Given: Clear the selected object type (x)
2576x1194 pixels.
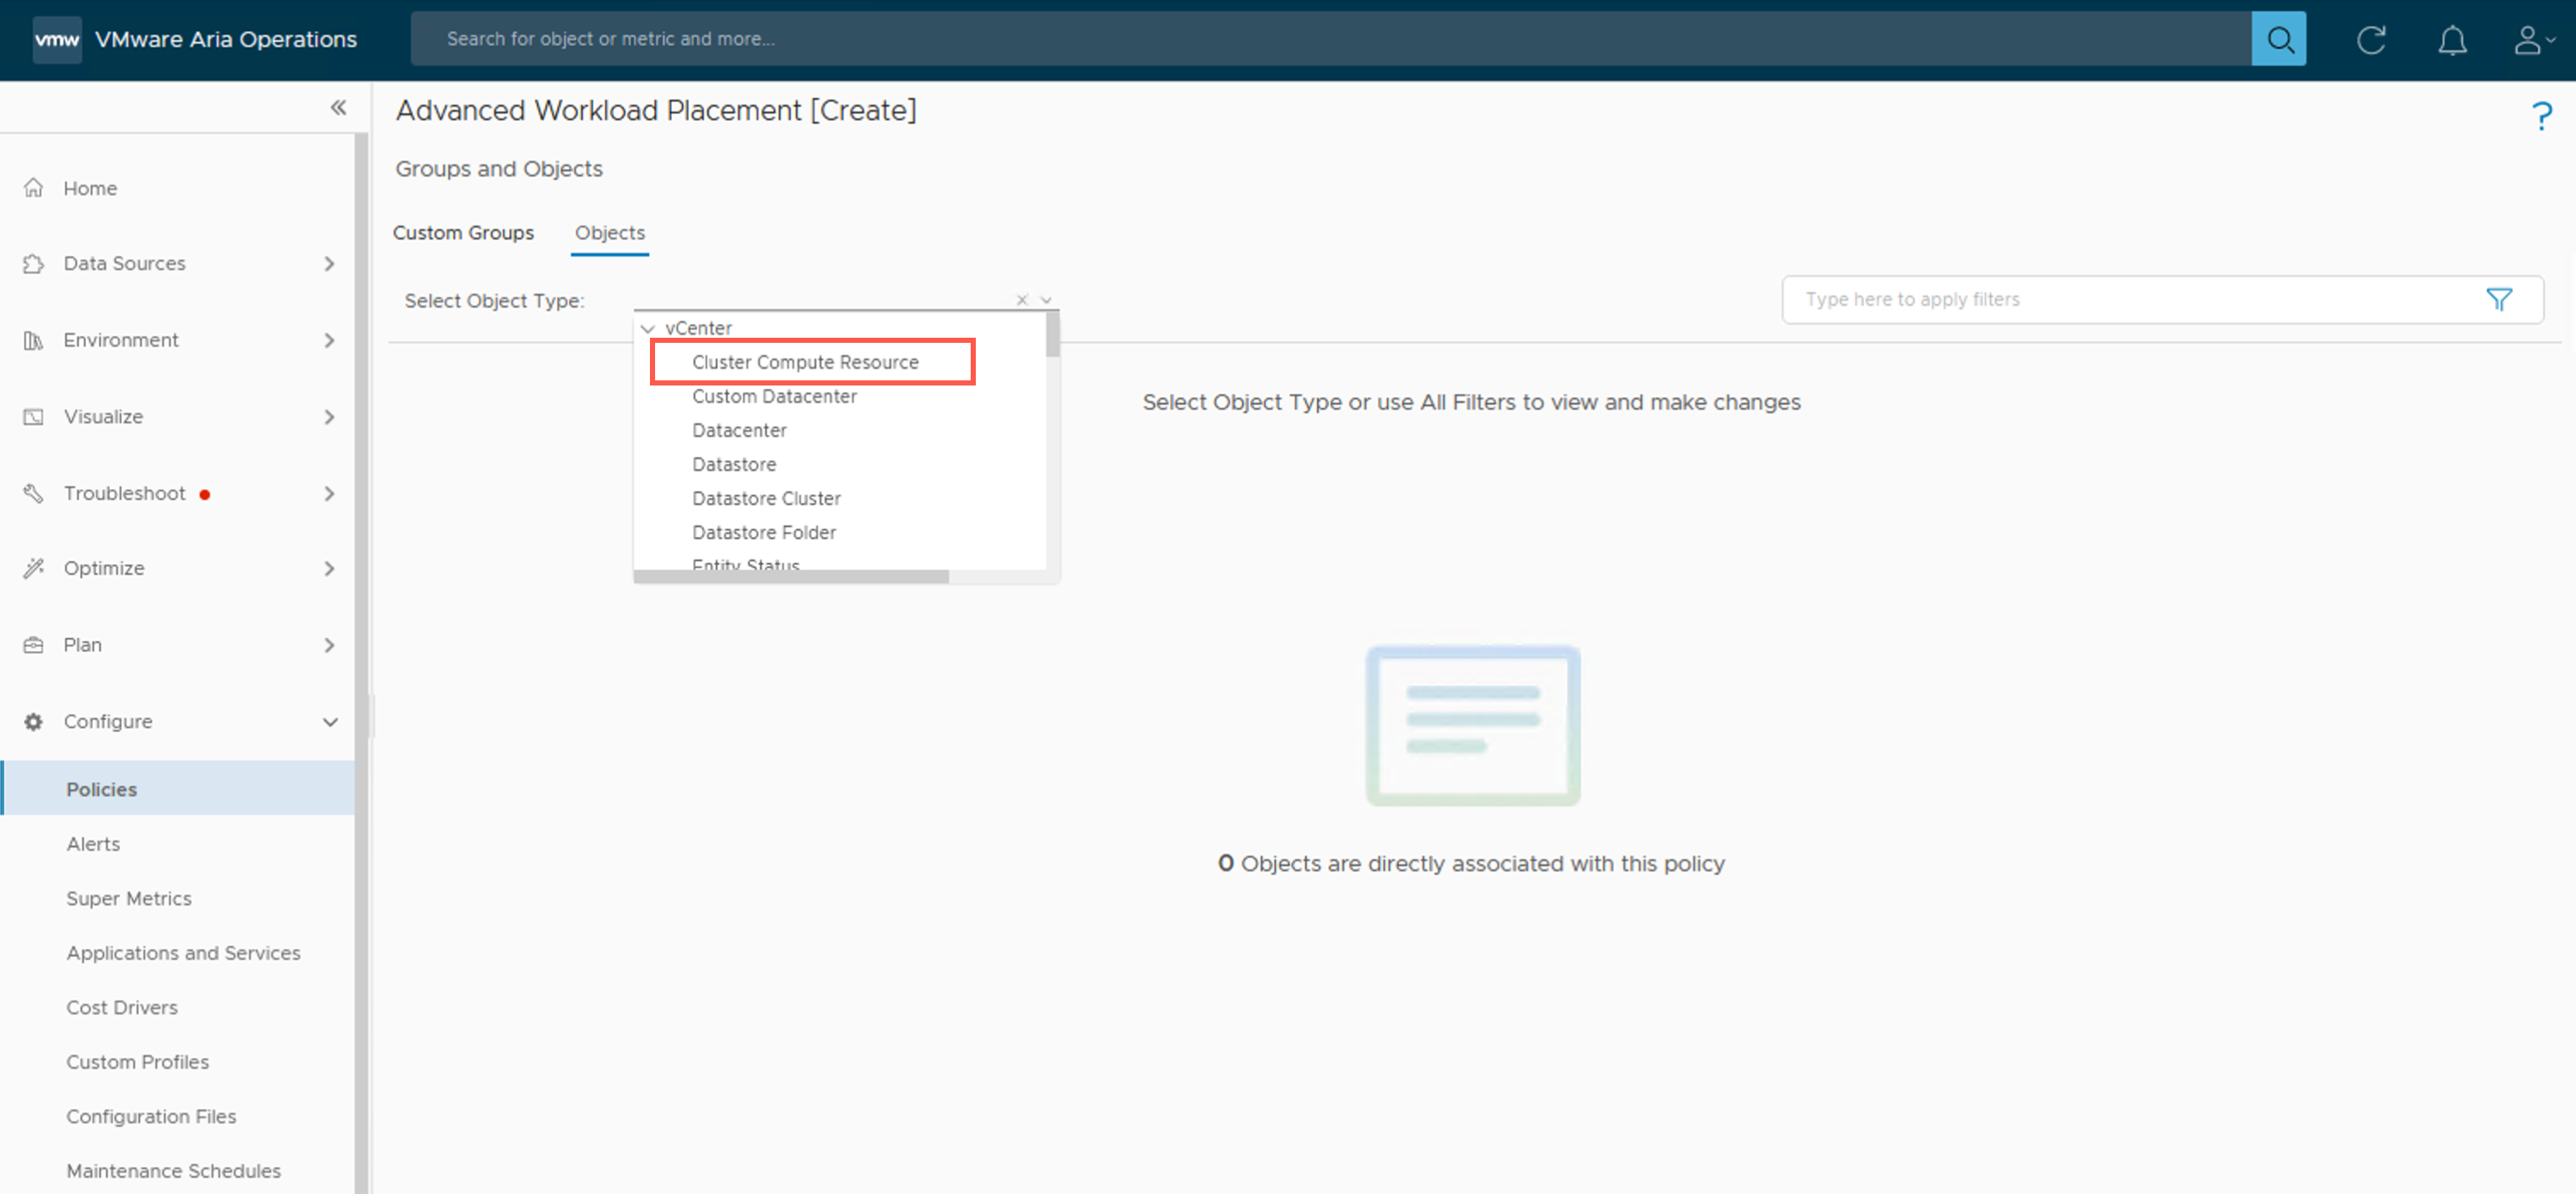Looking at the screenshot, I should pyautogui.click(x=1022, y=300).
